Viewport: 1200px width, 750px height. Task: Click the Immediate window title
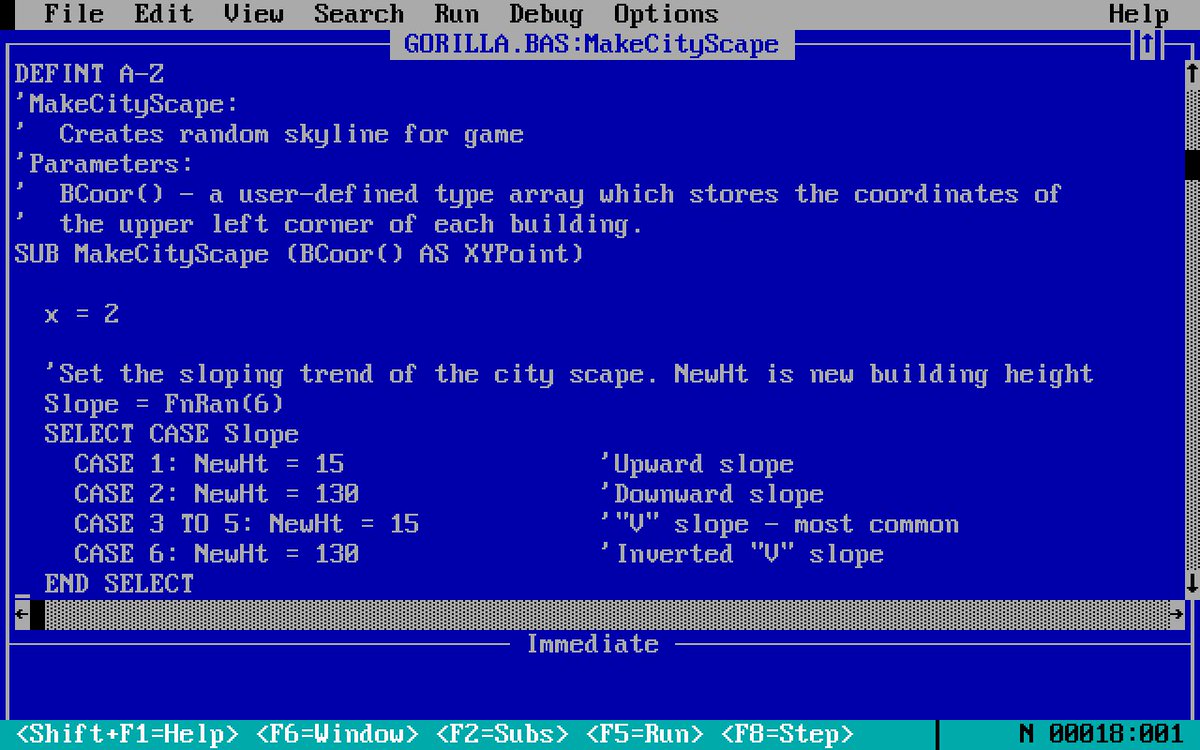click(x=592, y=644)
